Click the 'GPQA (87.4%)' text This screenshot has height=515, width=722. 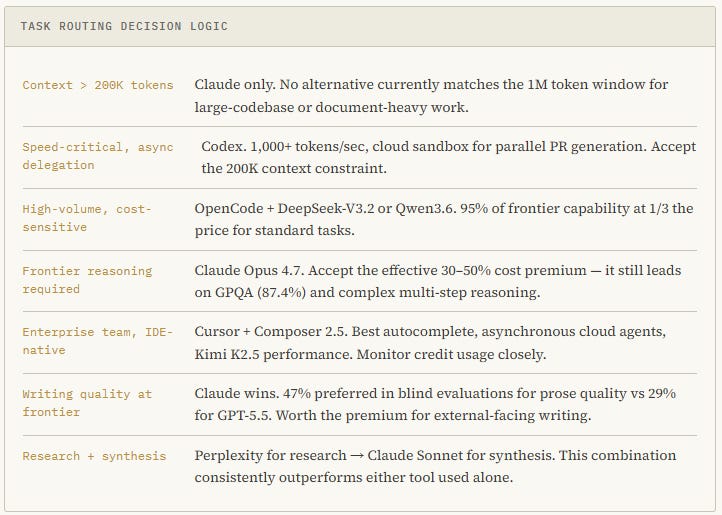[260, 293]
